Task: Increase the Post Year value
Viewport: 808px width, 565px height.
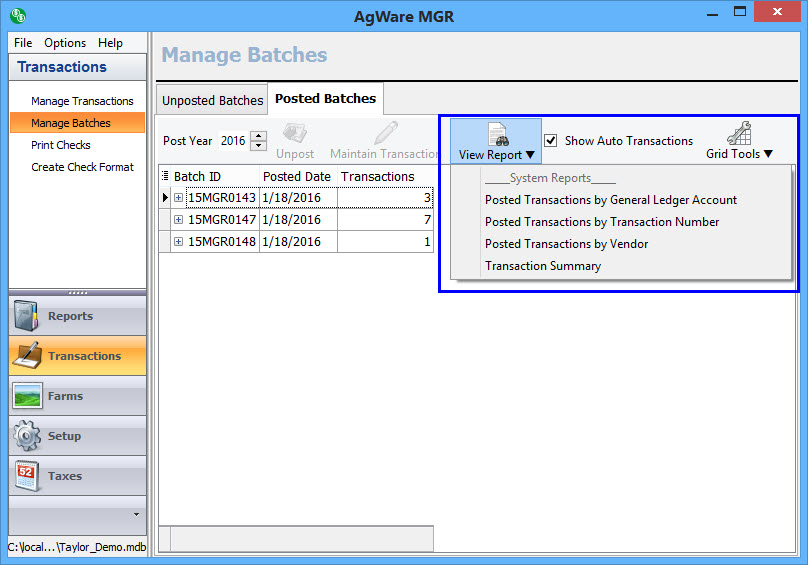Action: tap(258, 136)
